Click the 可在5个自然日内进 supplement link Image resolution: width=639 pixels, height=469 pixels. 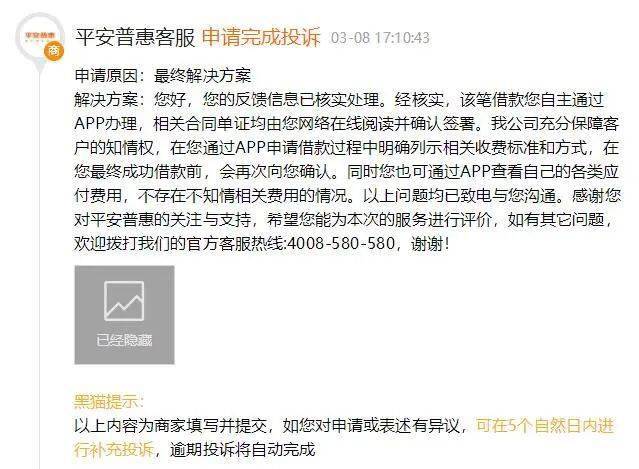pos(545,426)
